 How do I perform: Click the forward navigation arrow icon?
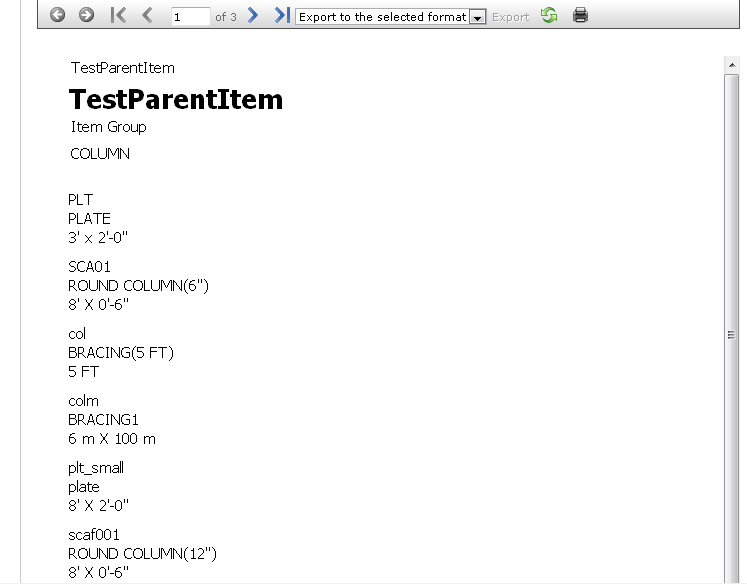click(x=86, y=16)
